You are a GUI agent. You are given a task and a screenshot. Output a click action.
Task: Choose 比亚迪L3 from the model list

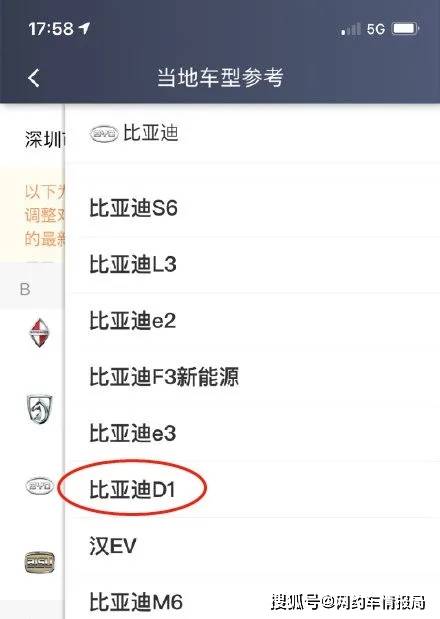253,264
